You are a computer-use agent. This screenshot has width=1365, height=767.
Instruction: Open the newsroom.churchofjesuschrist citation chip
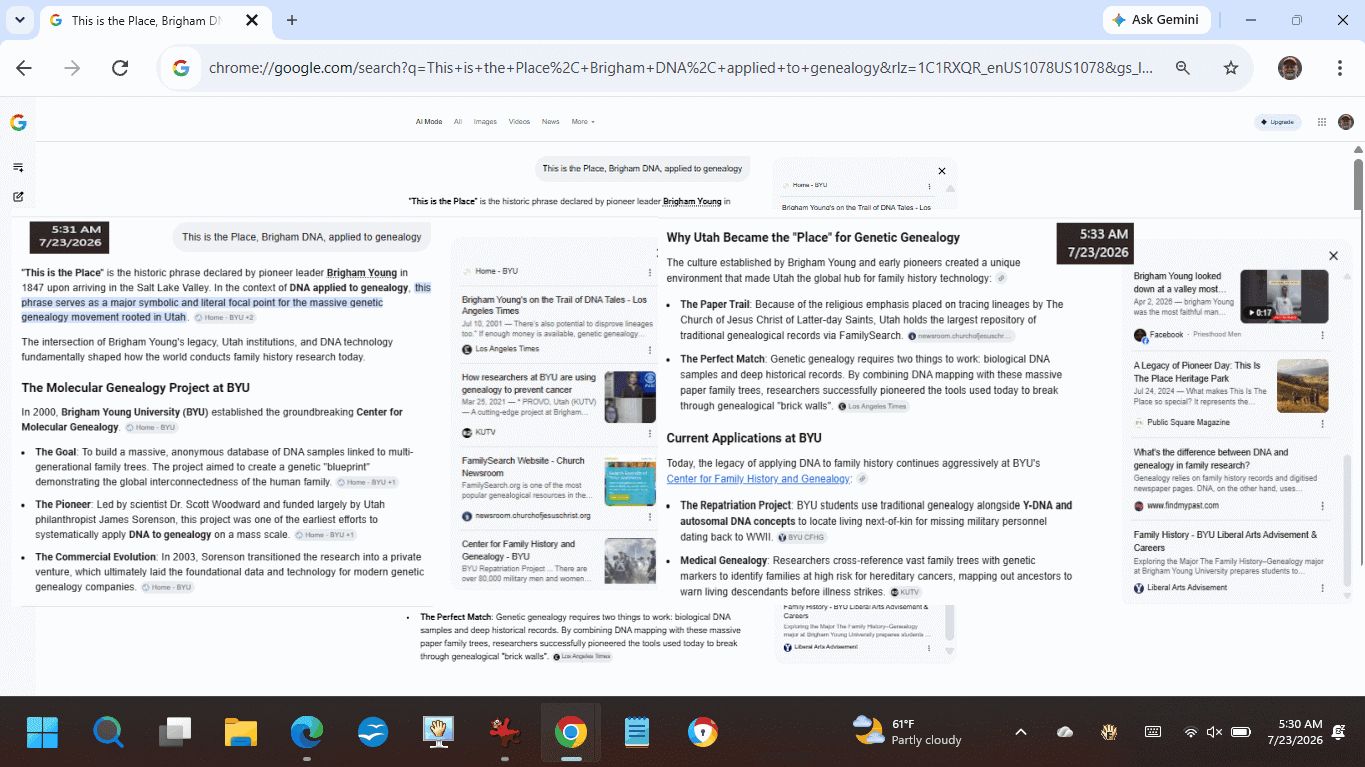pos(960,336)
